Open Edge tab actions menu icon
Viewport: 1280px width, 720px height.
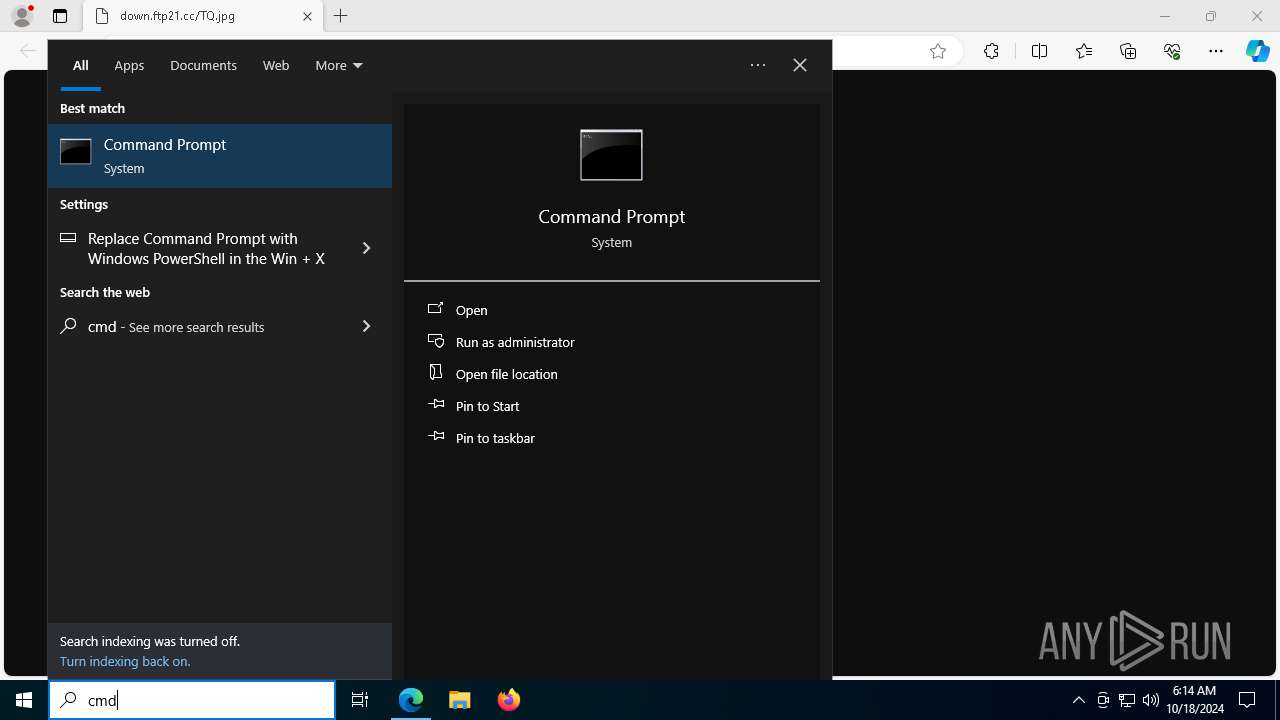[60, 16]
